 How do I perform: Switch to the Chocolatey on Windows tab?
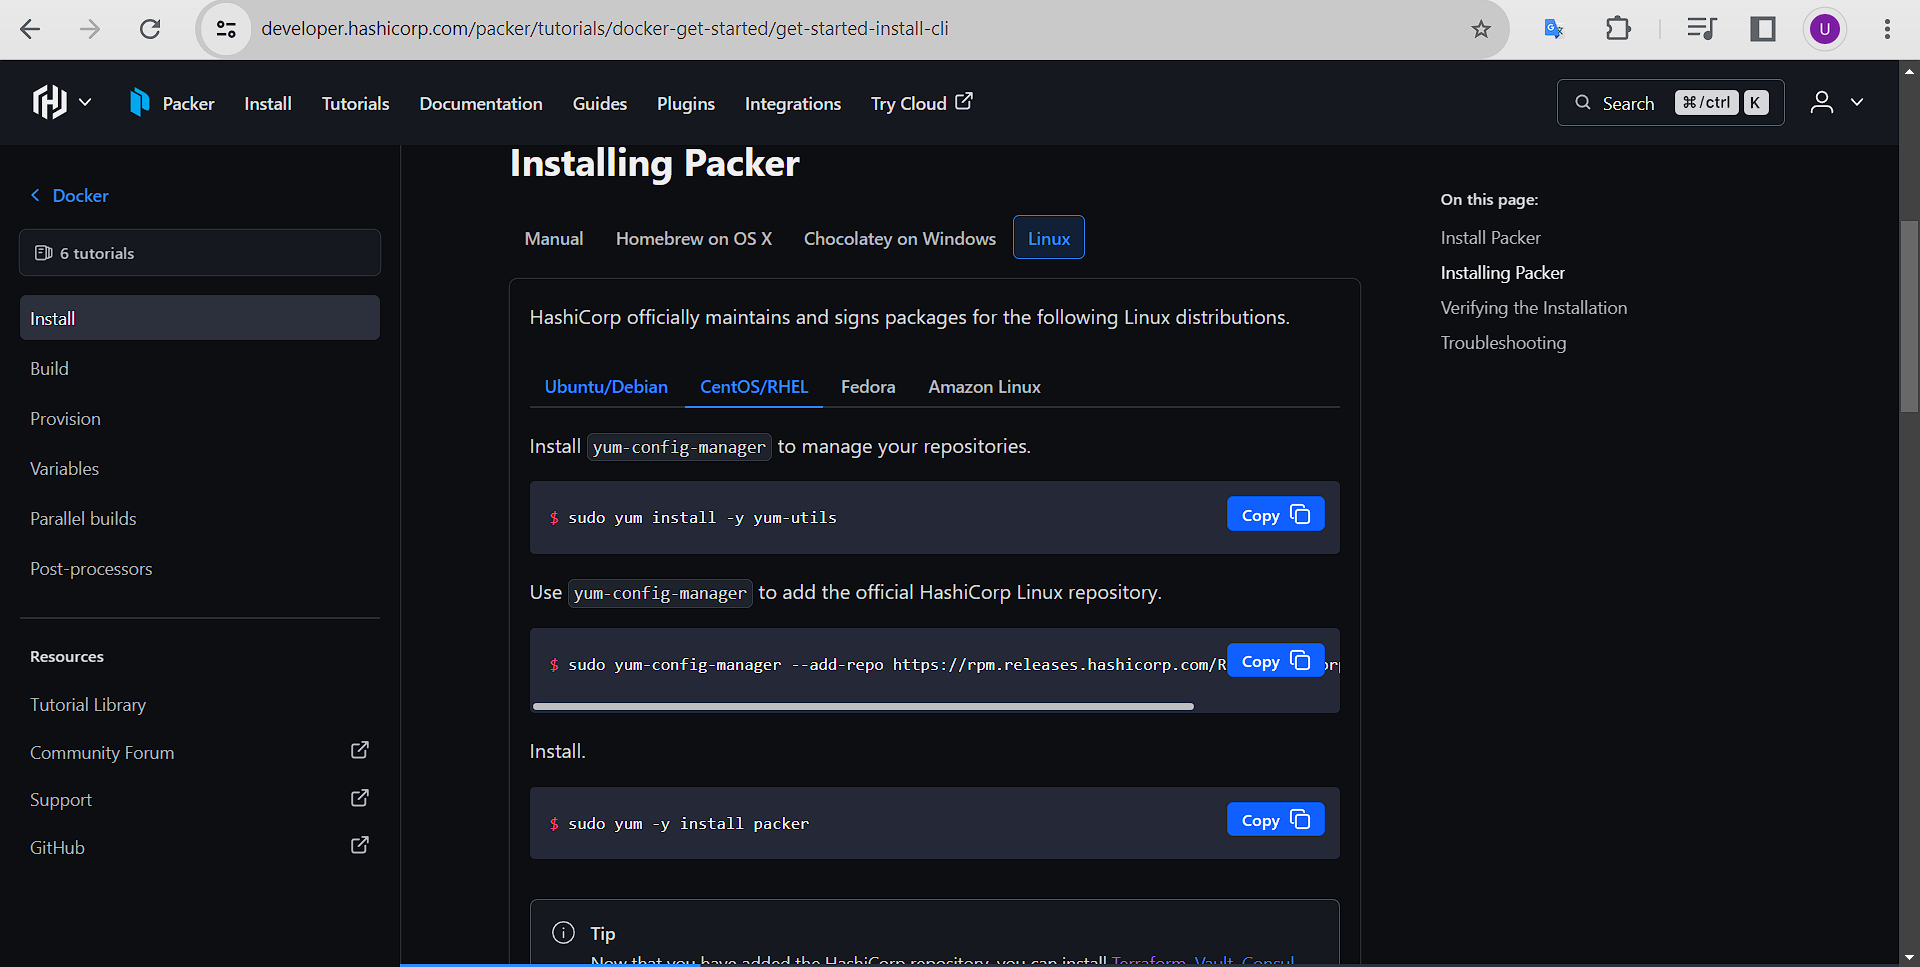click(899, 238)
